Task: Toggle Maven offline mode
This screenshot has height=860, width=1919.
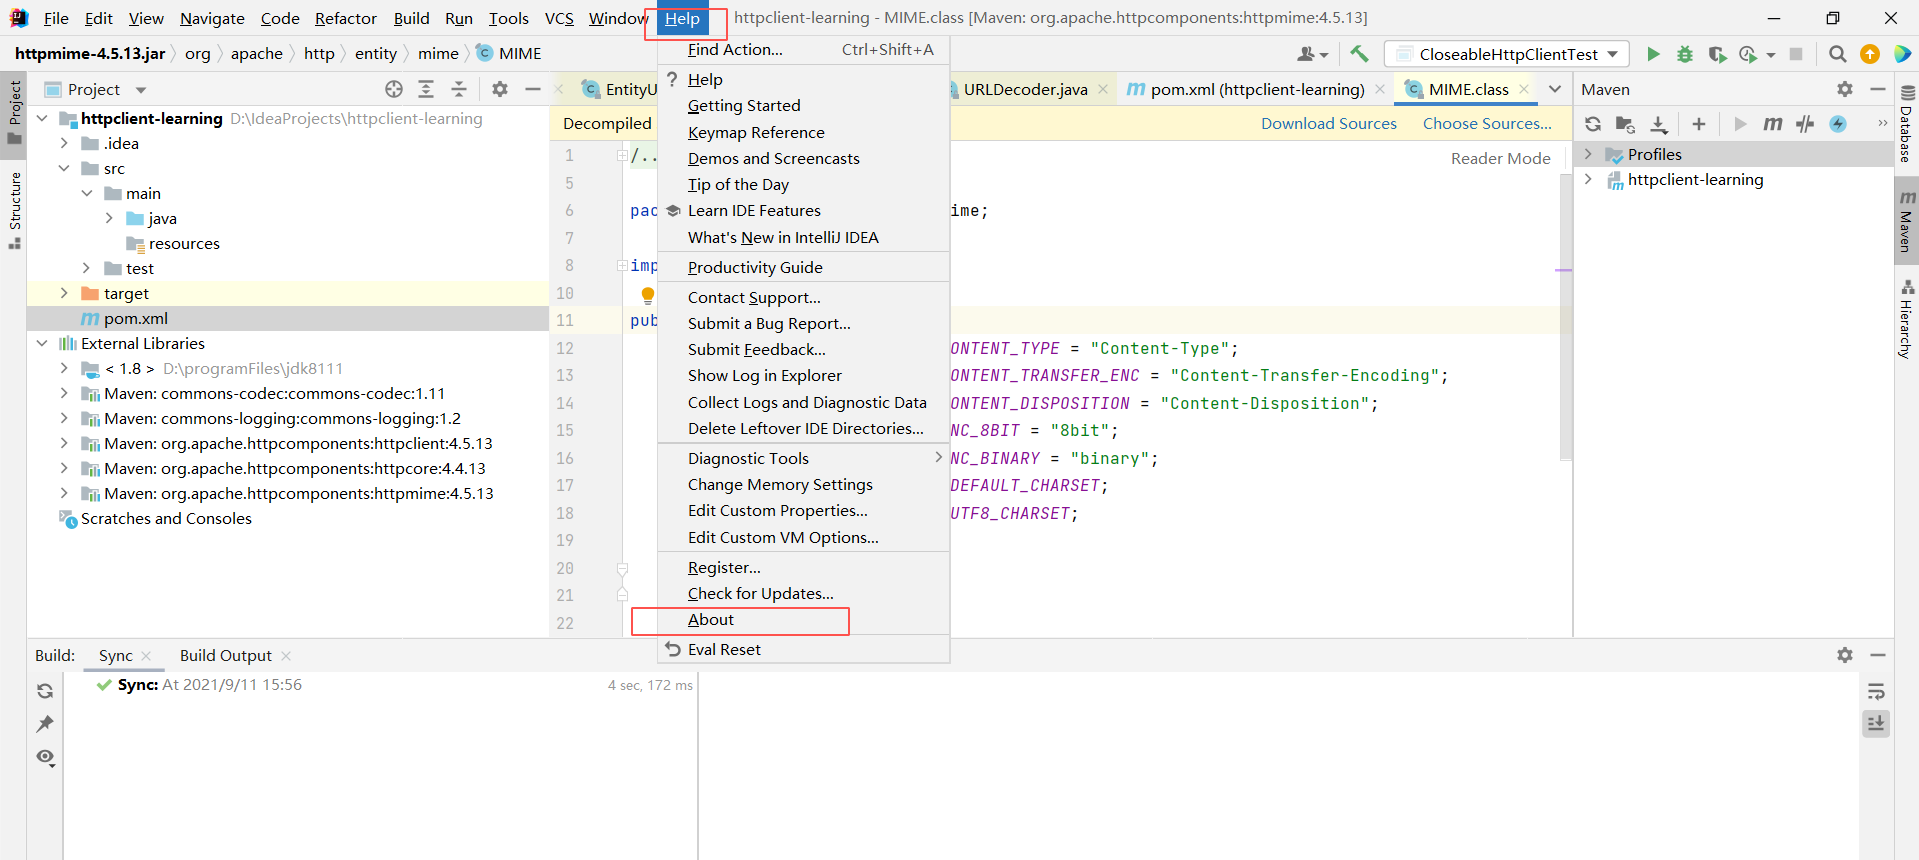Action: 1805,124
